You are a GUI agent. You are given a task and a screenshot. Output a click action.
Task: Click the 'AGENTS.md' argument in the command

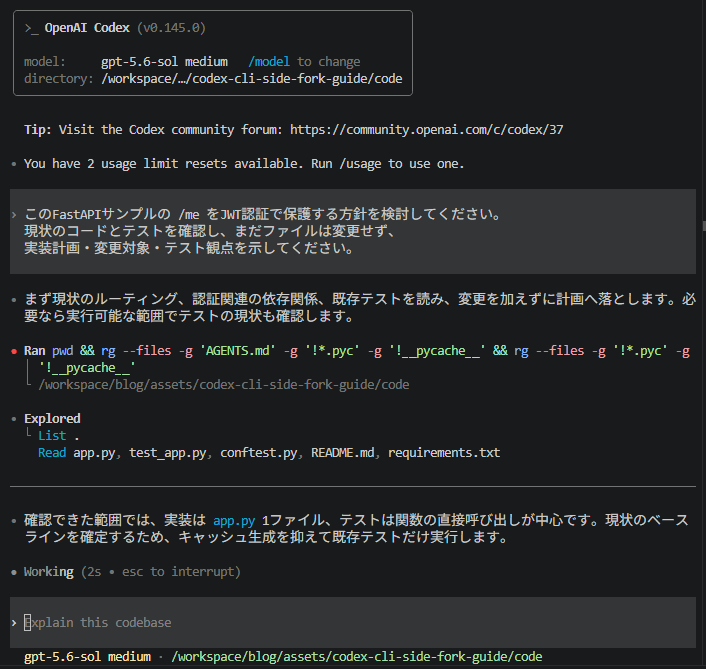[x=237, y=351]
